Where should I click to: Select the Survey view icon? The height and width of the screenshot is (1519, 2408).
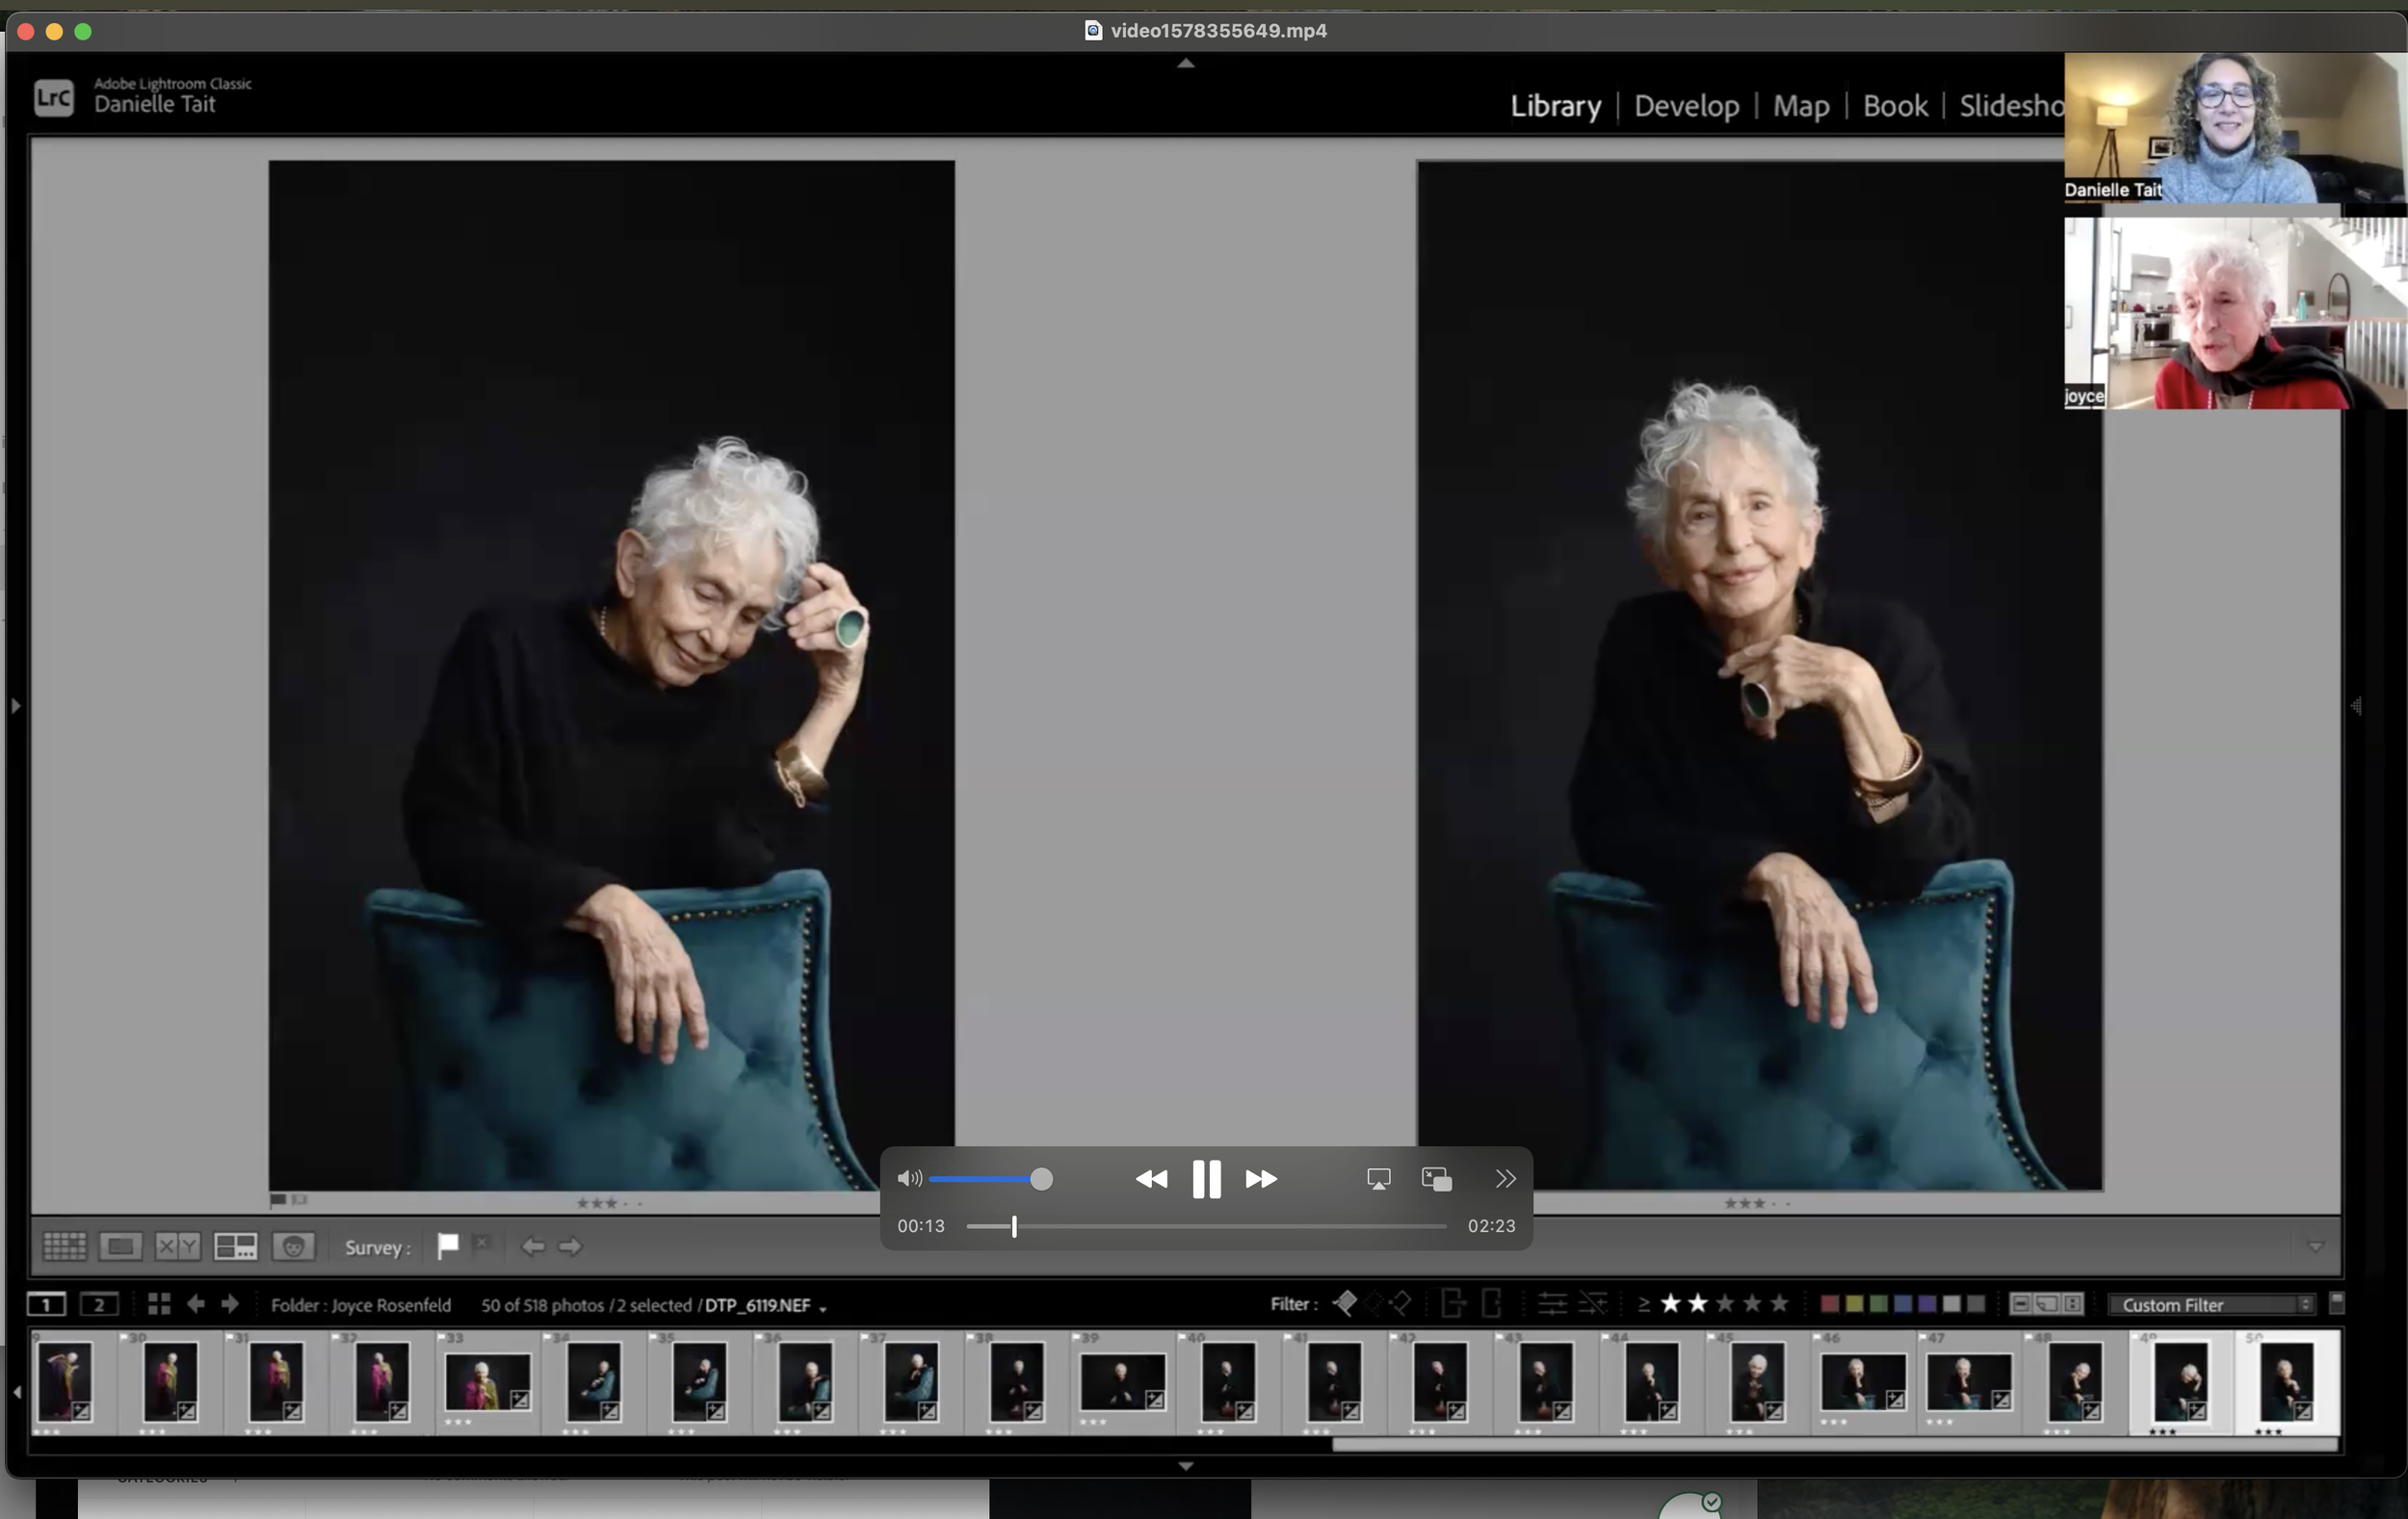pyautogui.click(x=236, y=1246)
